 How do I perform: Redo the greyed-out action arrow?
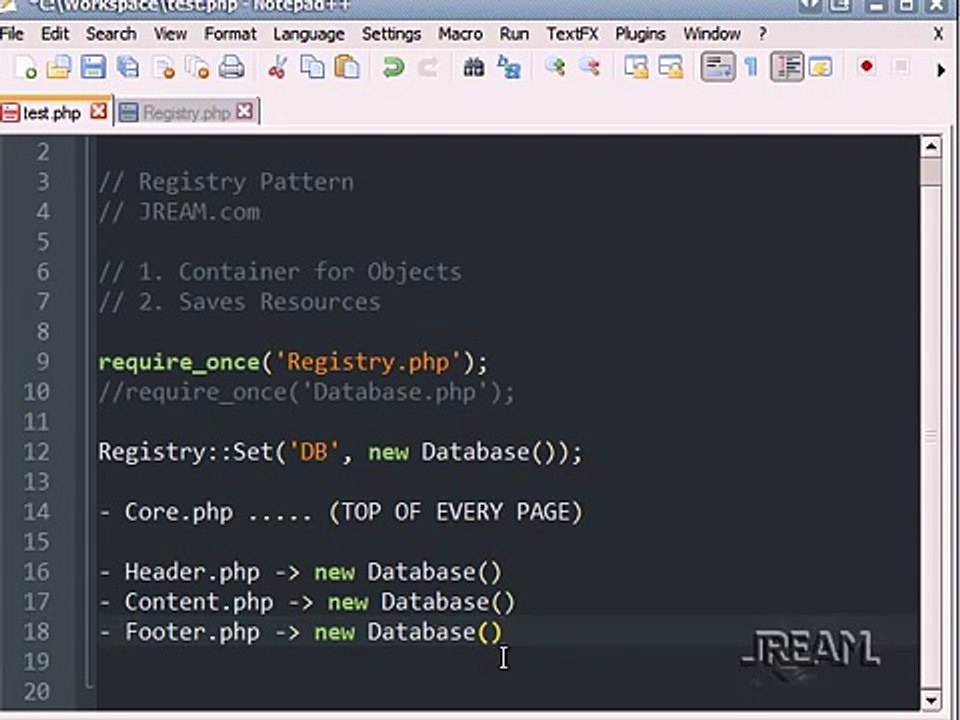428,67
